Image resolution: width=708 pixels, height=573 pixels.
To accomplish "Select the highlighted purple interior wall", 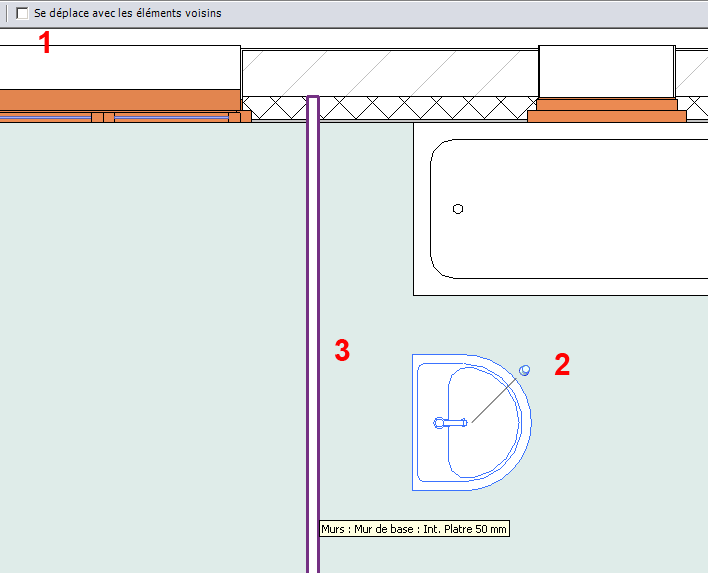I will pyautogui.click(x=313, y=300).
